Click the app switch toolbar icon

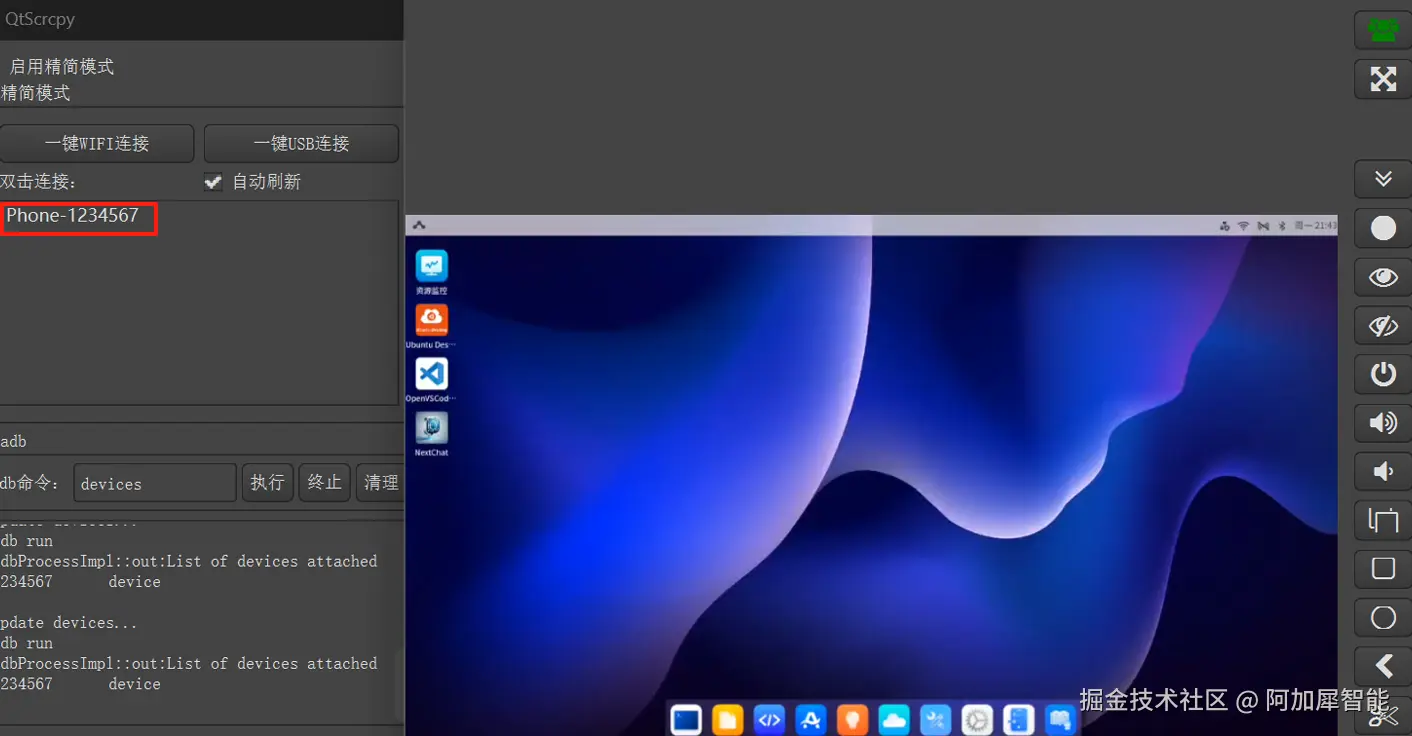(1383, 520)
